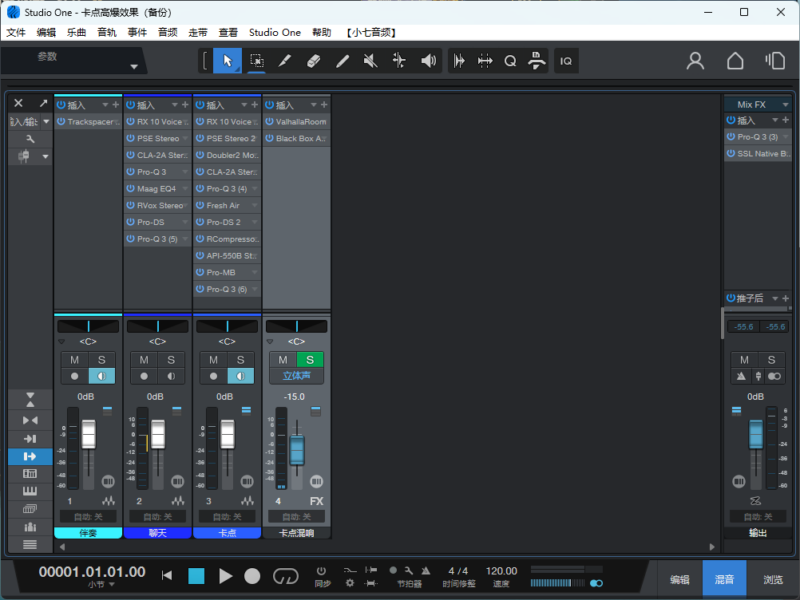
Task: Select the Mute tool
Action: (370, 61)
